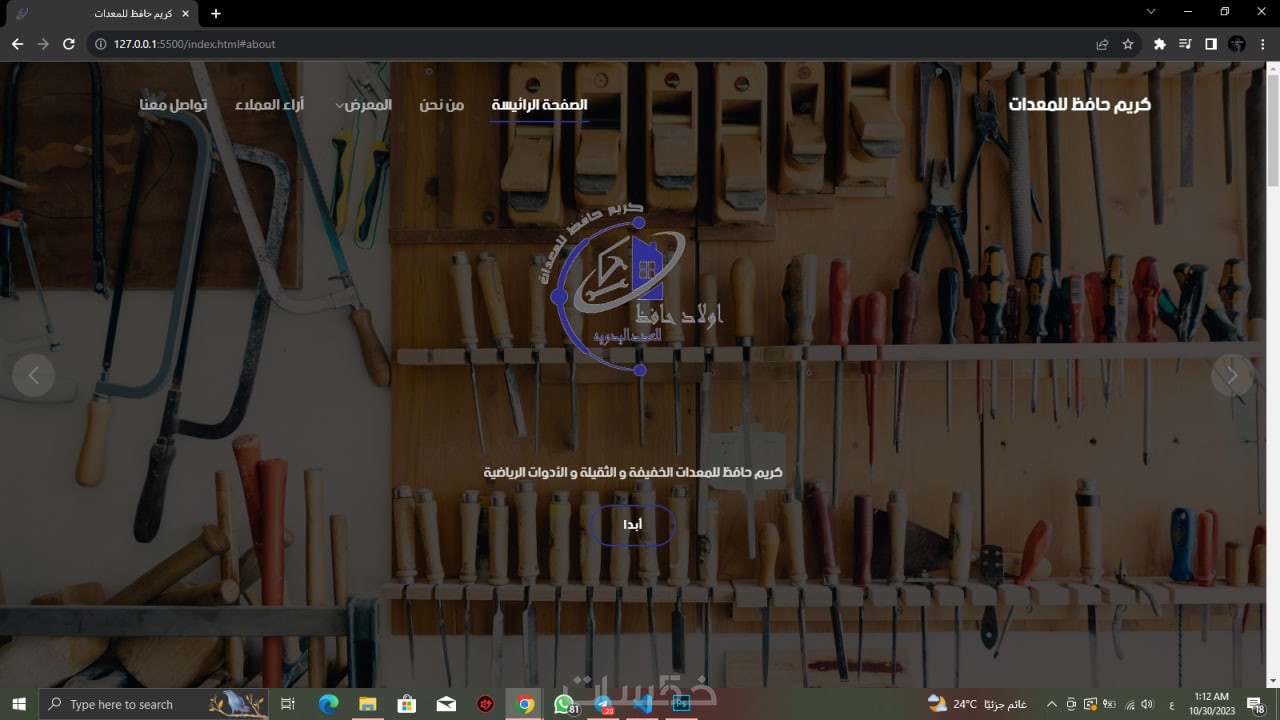The height and width of the screenshot is (720, 1280).
Task: Open the Chrome profile avatar
Action: (1237, 44)
